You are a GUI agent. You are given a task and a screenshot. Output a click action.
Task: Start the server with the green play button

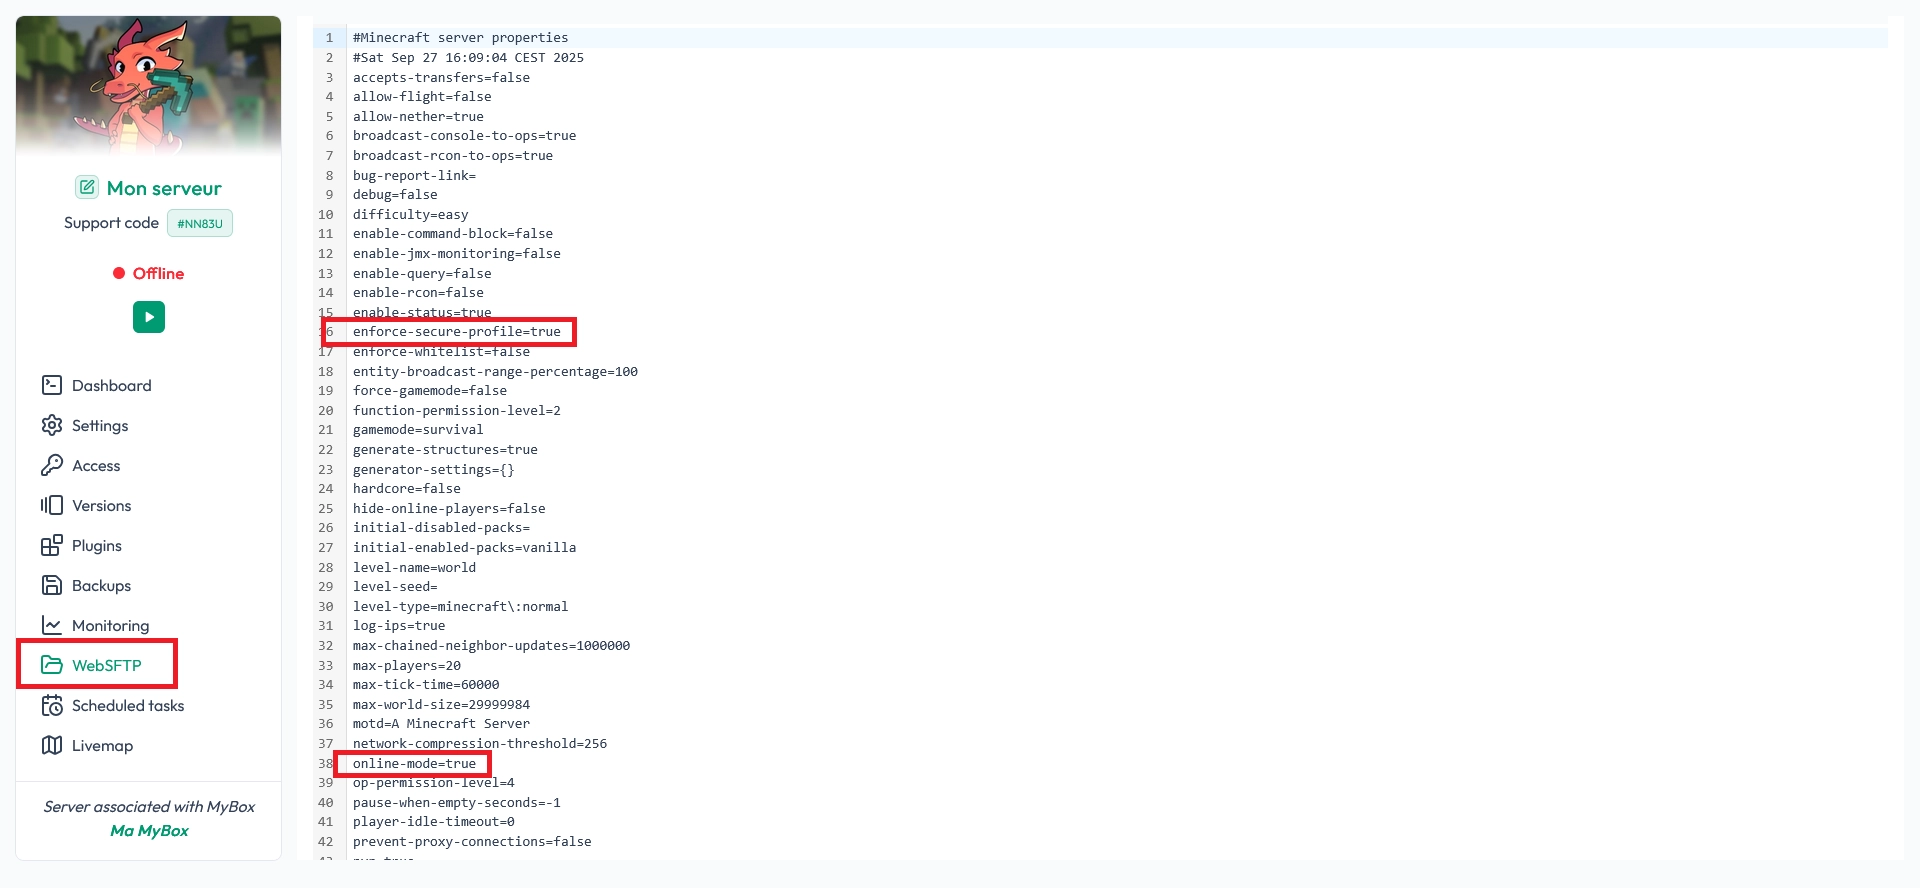point(149,317)
